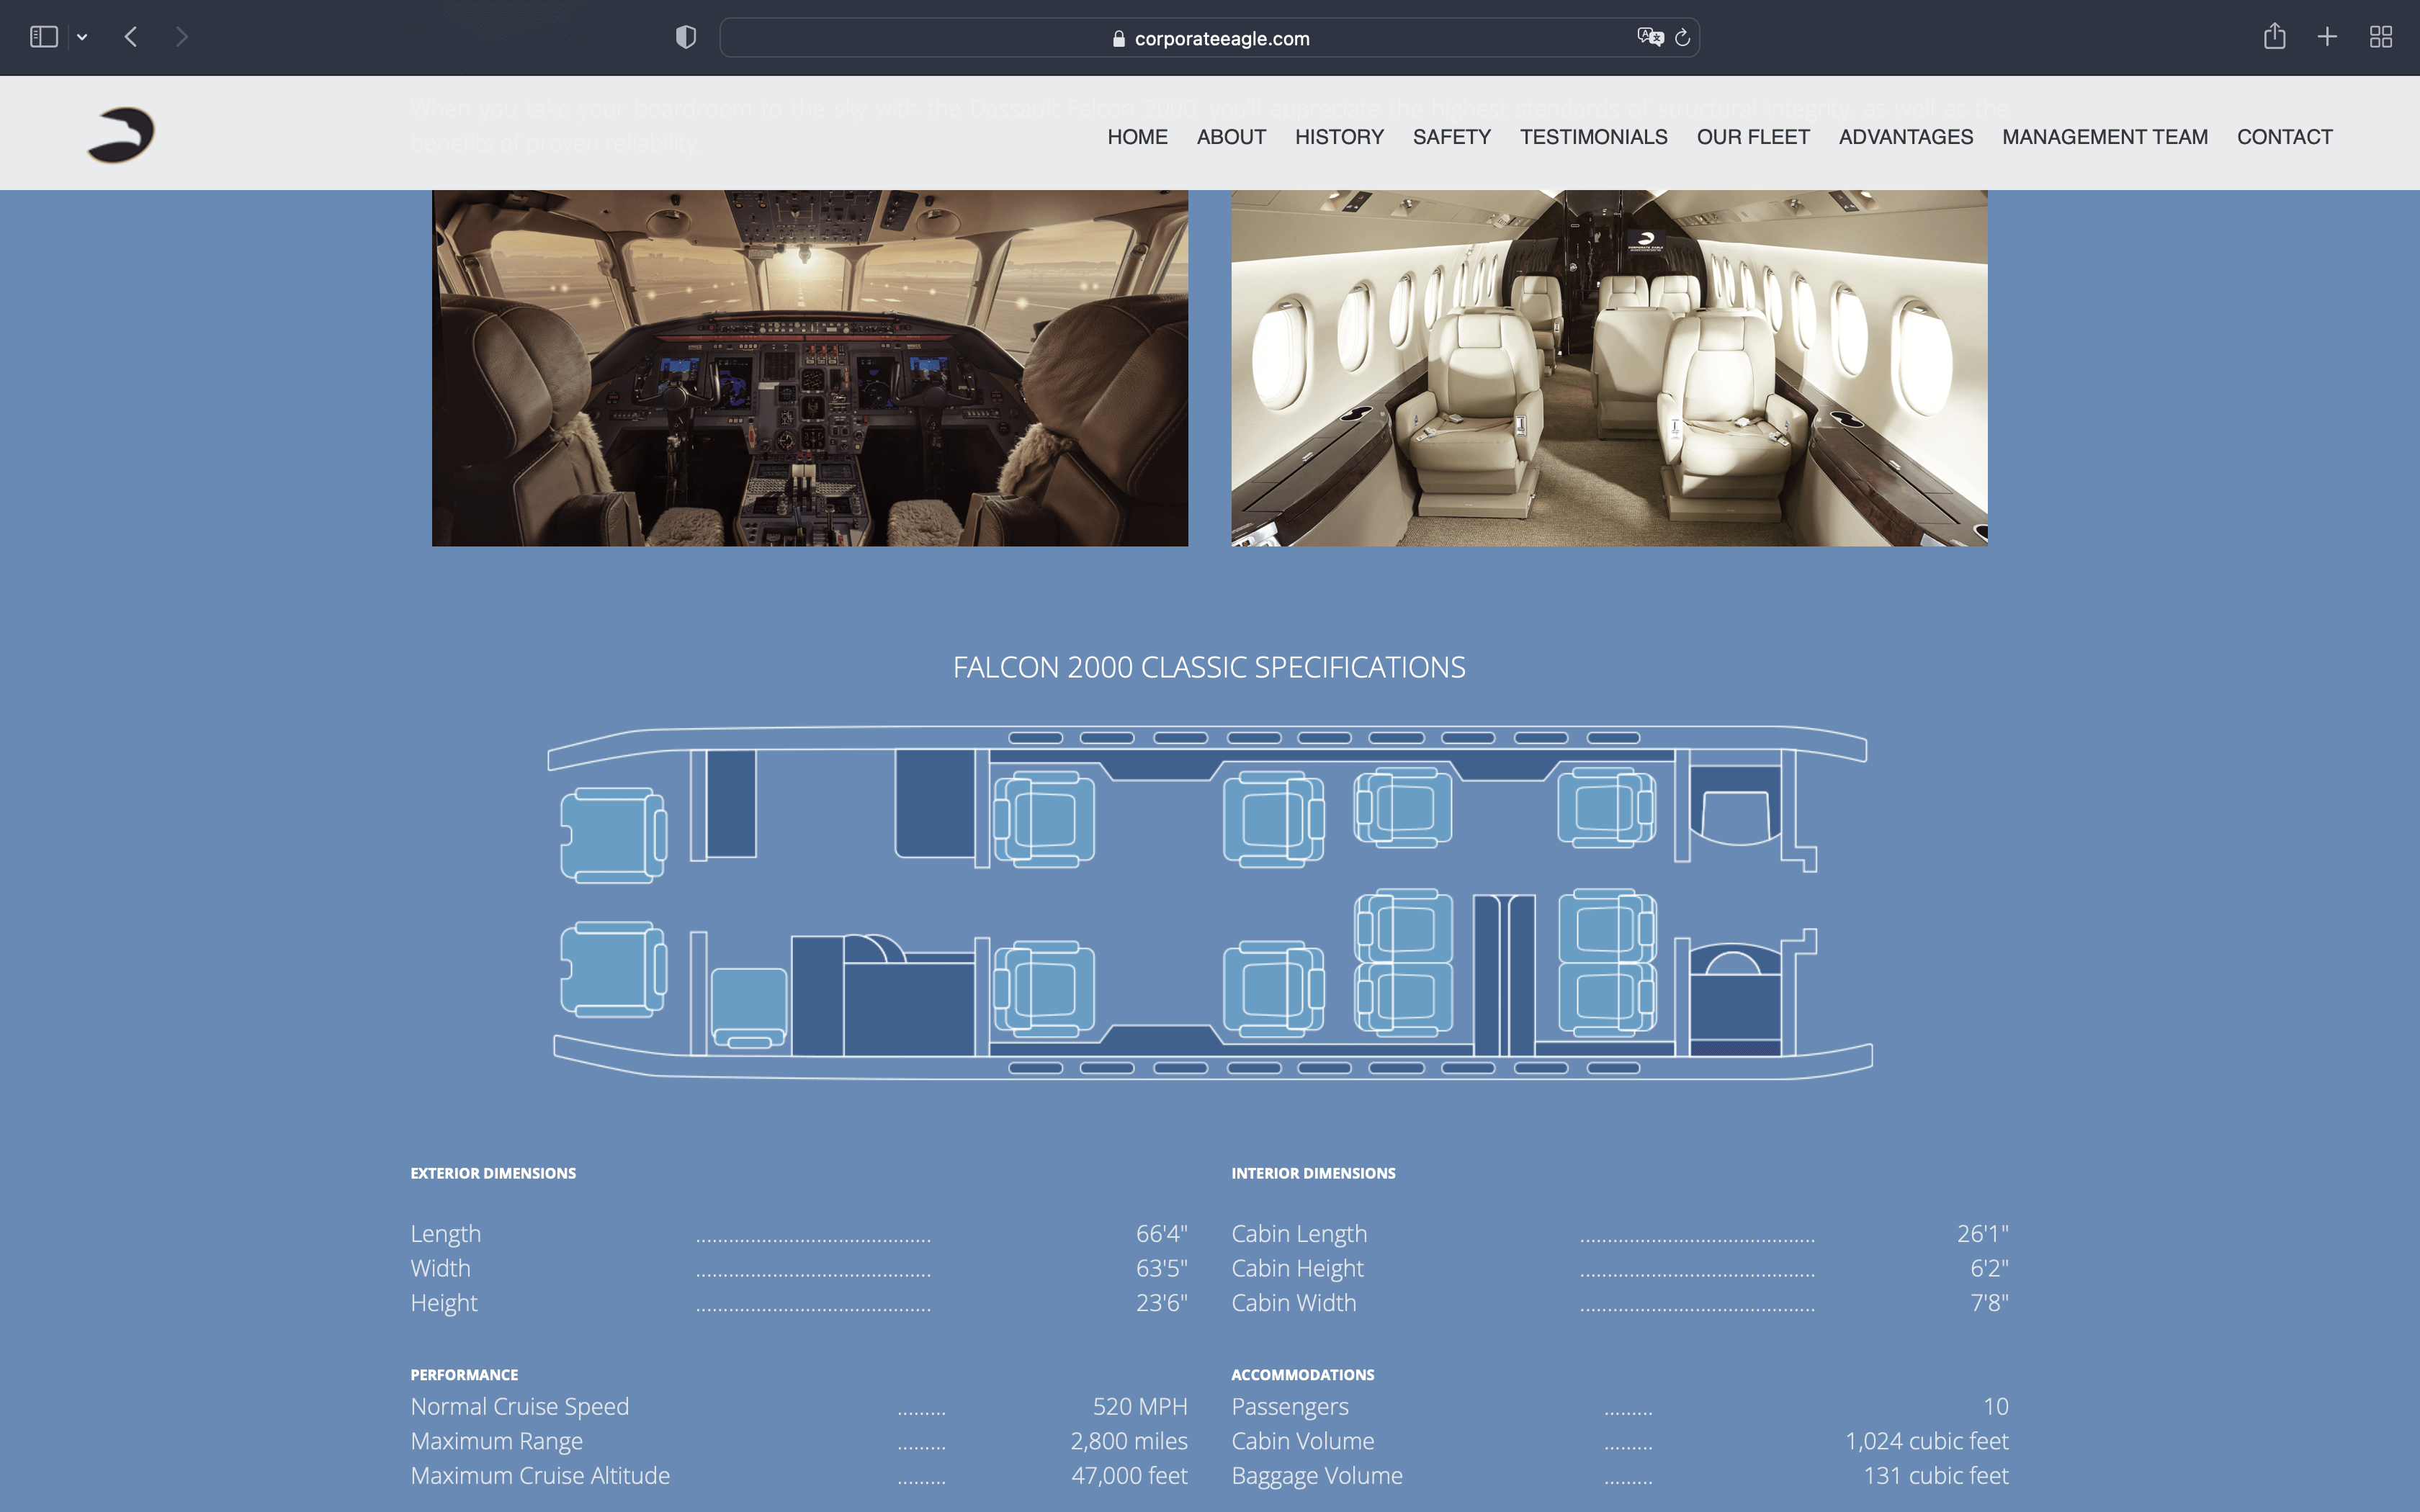Click the 2,800 miles value
Image resolution: width=2420 pixels, height=1512 pixels.
pyautogui.click(x=1129, y=1441)
